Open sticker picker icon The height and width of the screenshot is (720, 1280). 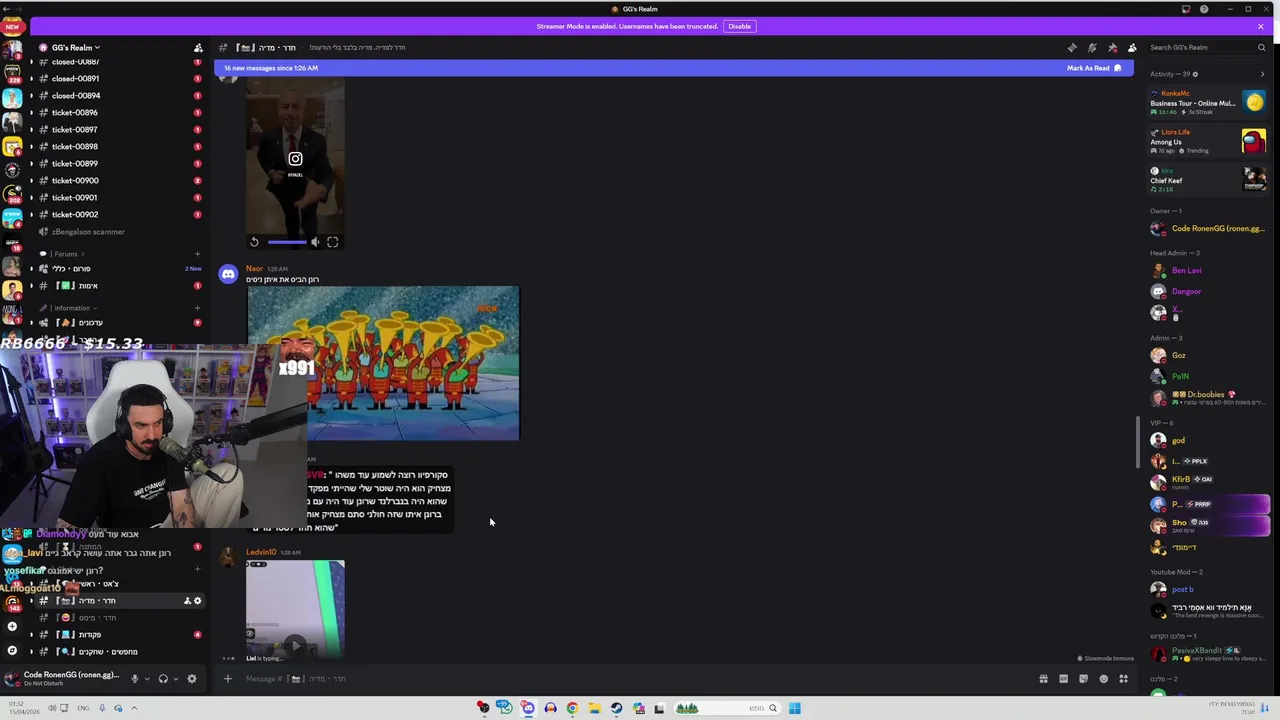1083,679
